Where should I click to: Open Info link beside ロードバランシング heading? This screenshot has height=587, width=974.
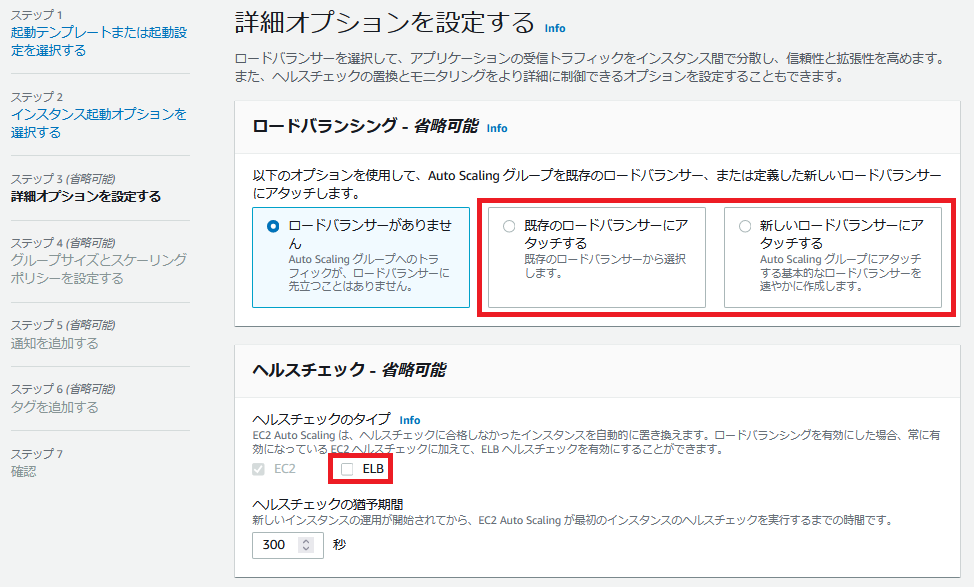(x=497, y=128)
